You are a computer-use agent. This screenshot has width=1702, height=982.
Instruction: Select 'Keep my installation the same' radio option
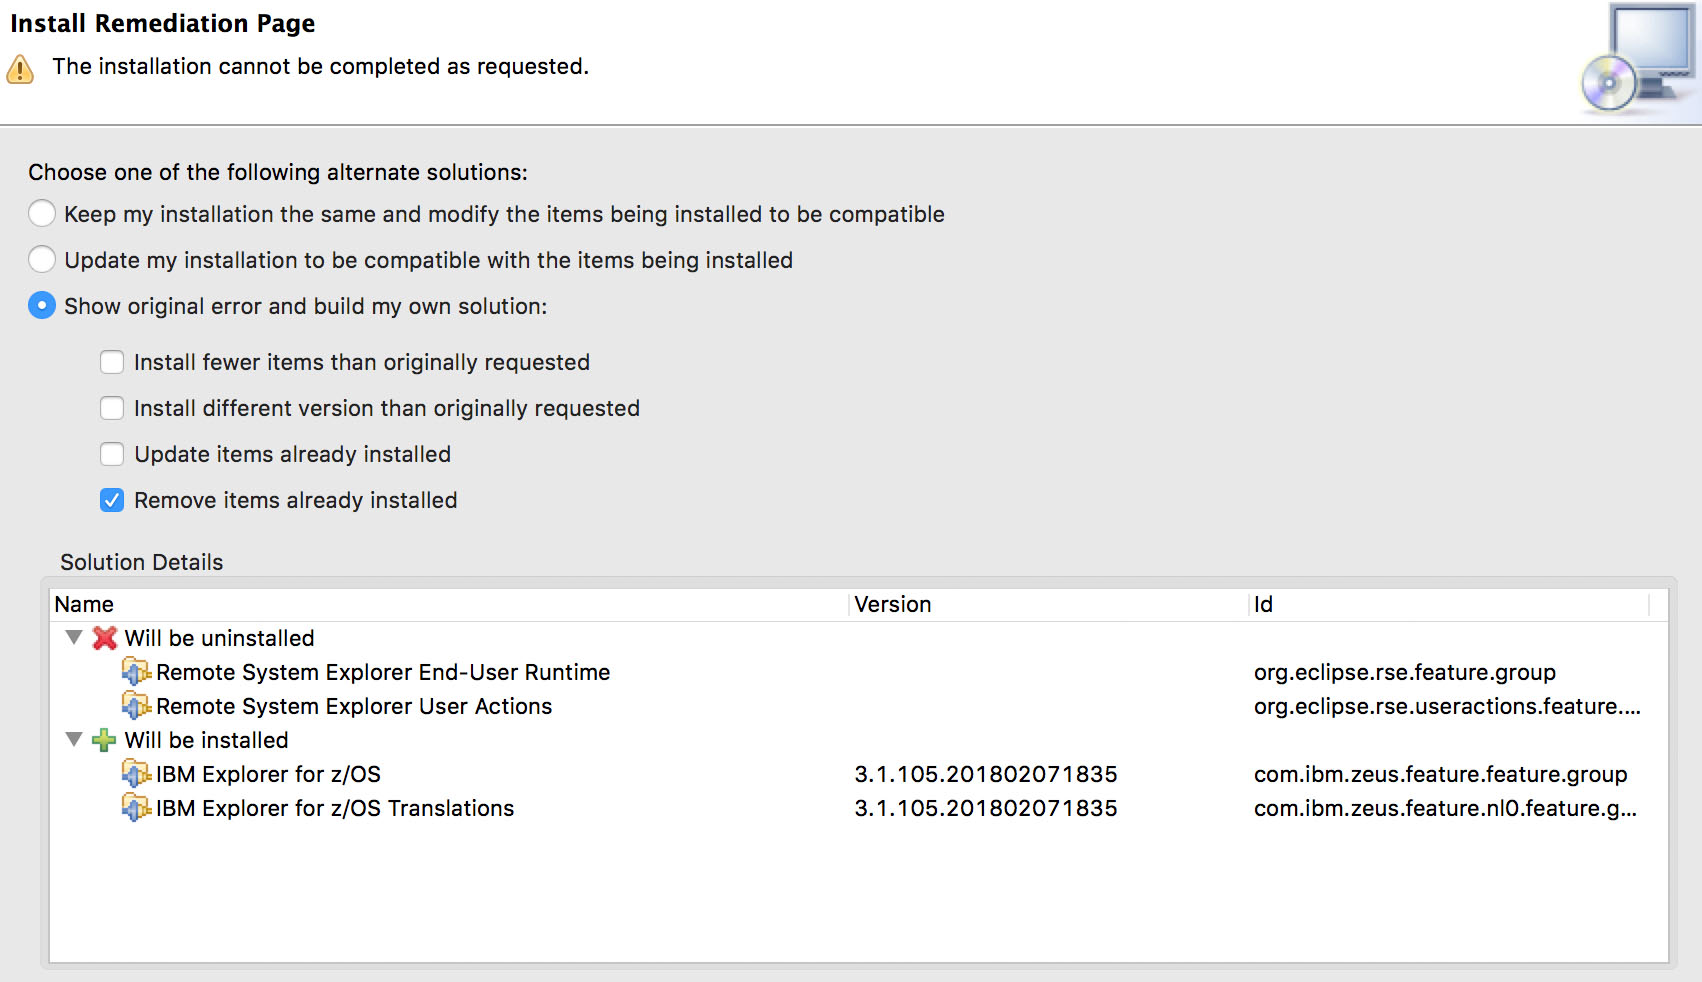(42, 214)
